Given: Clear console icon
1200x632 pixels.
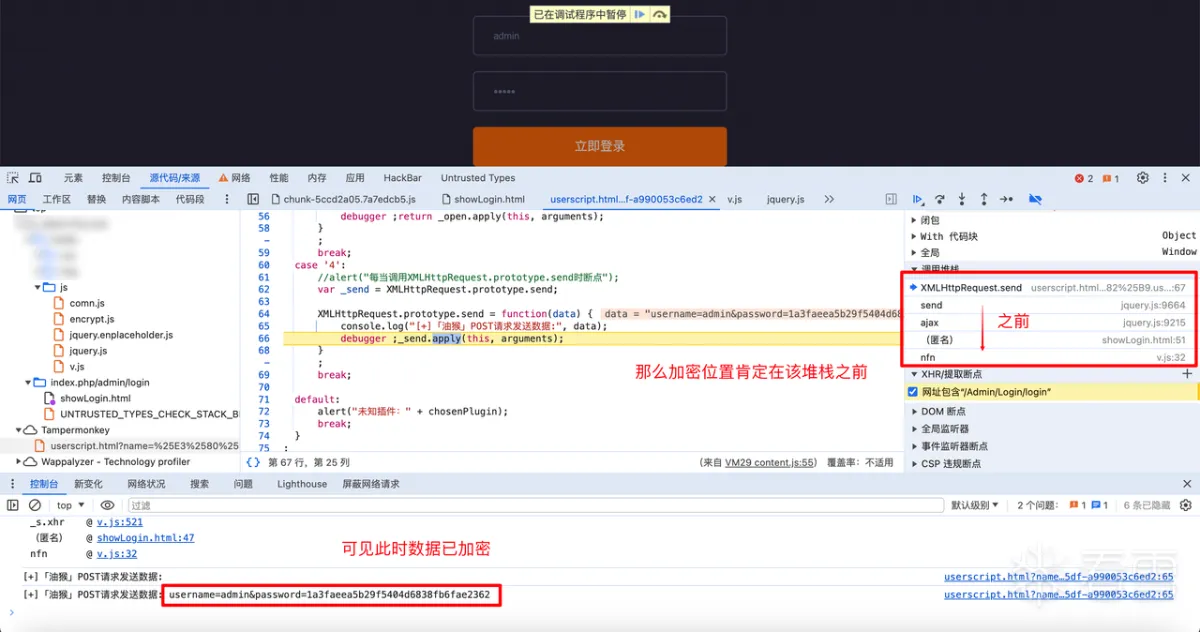Looking at the screenshot, I should (35, 505).
